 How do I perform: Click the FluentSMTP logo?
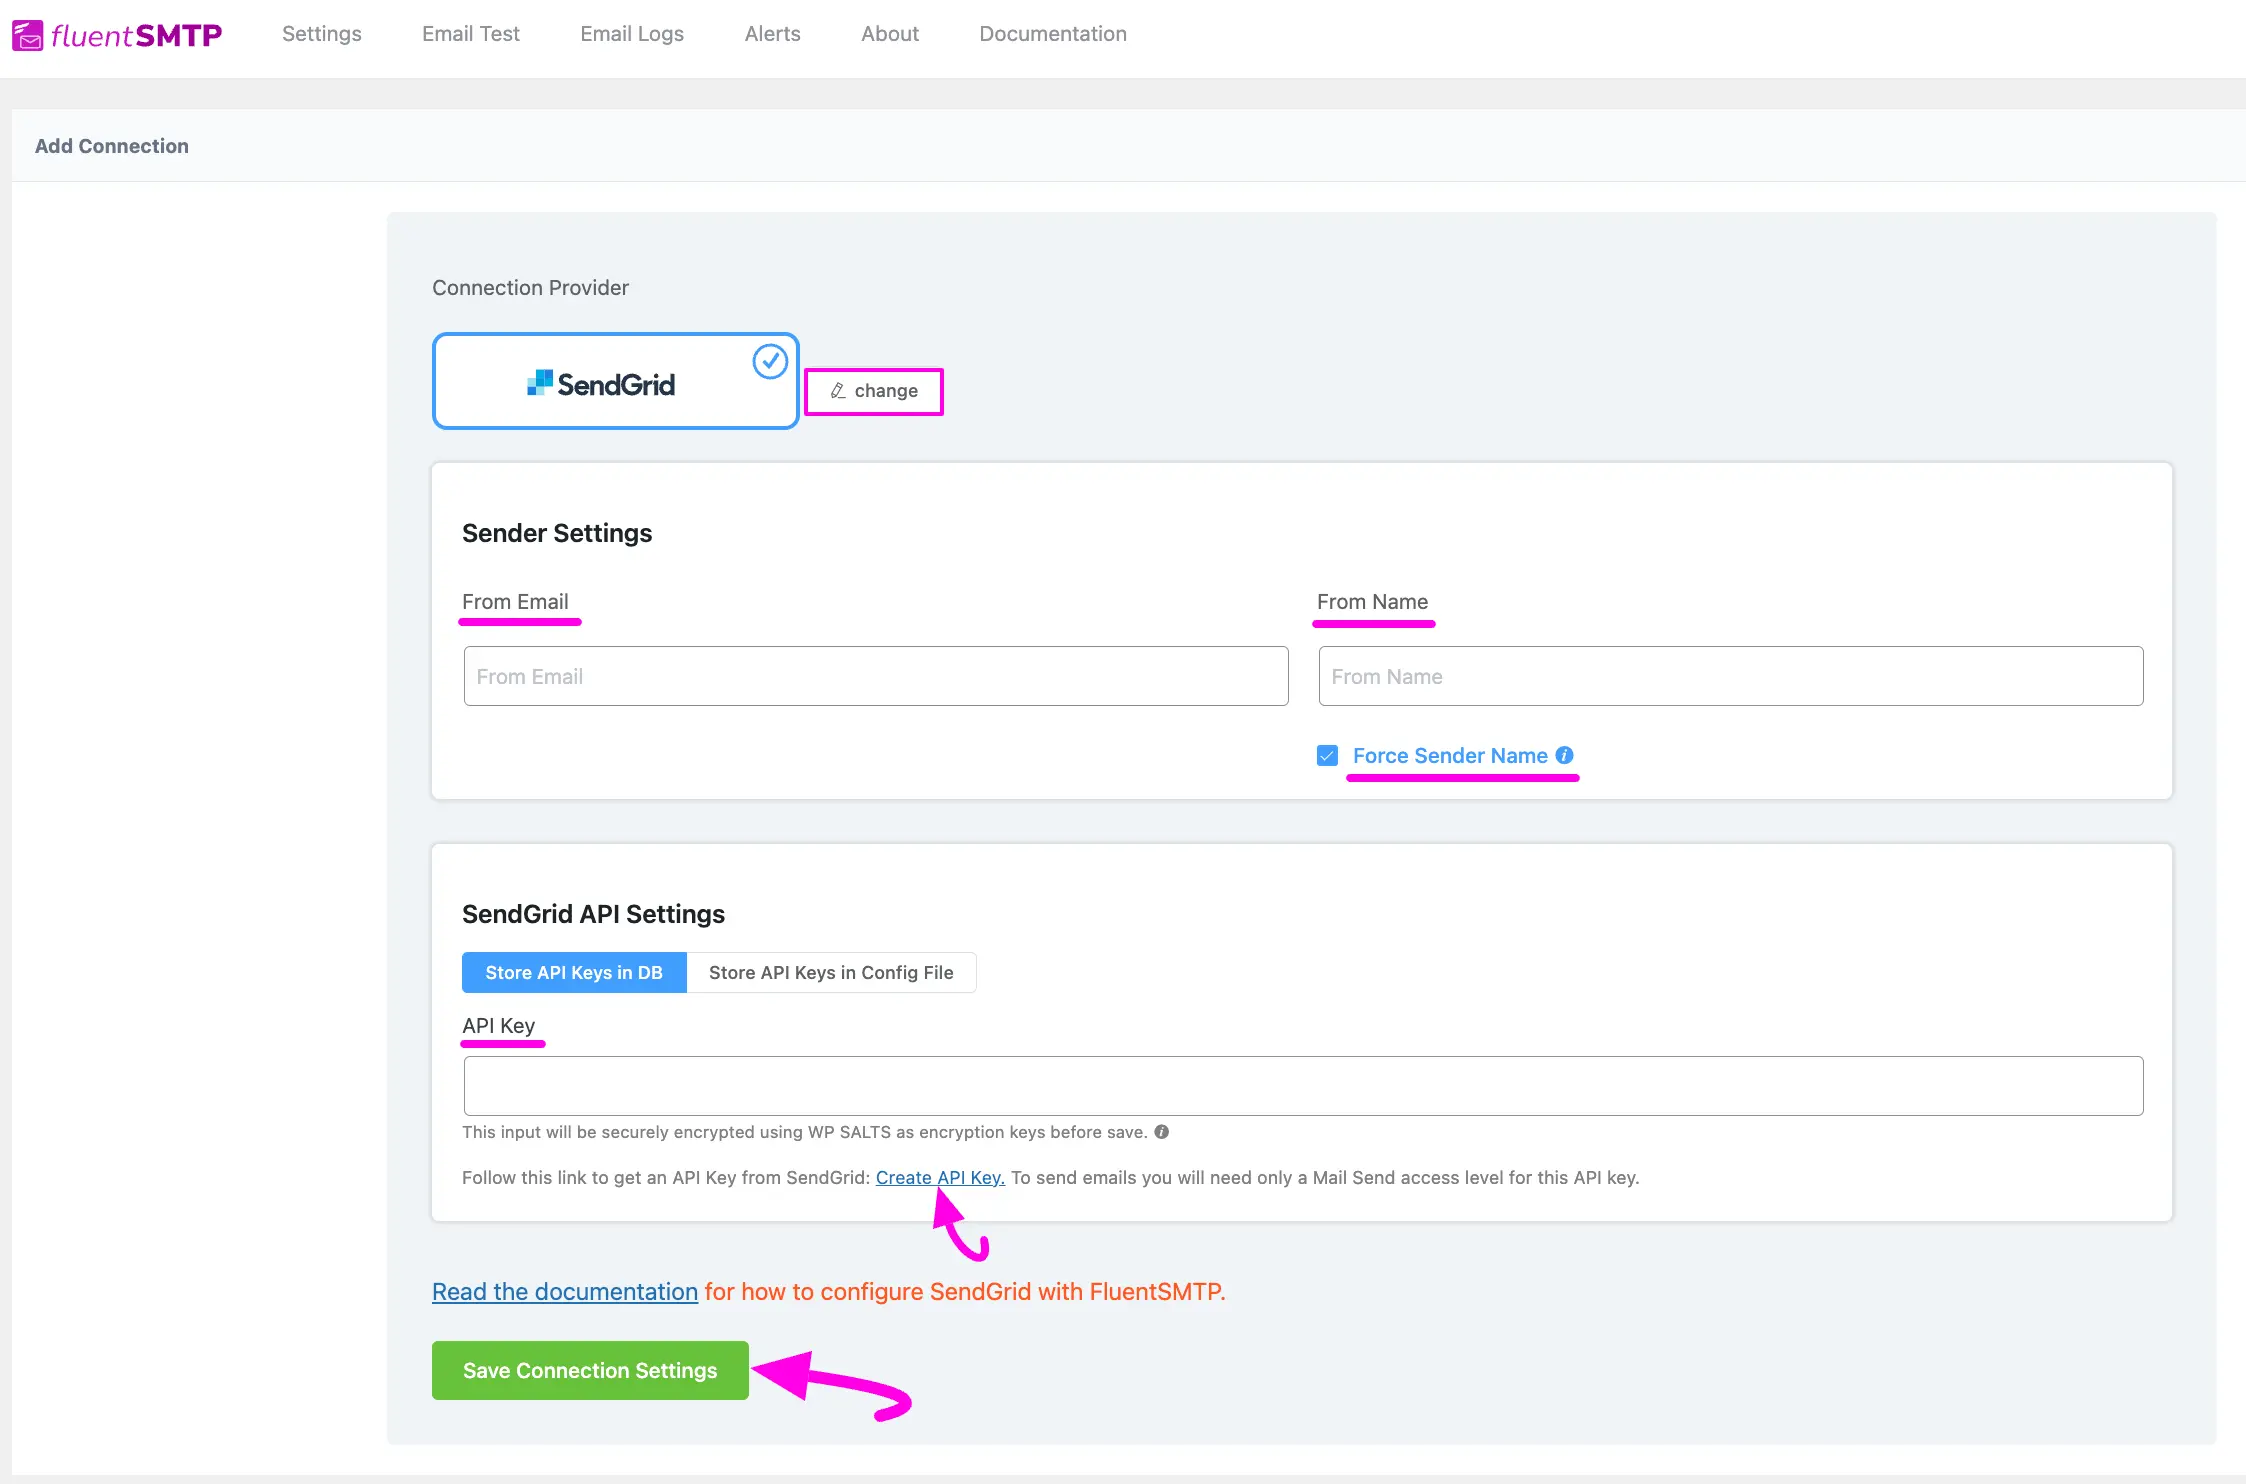pos(117,35)
